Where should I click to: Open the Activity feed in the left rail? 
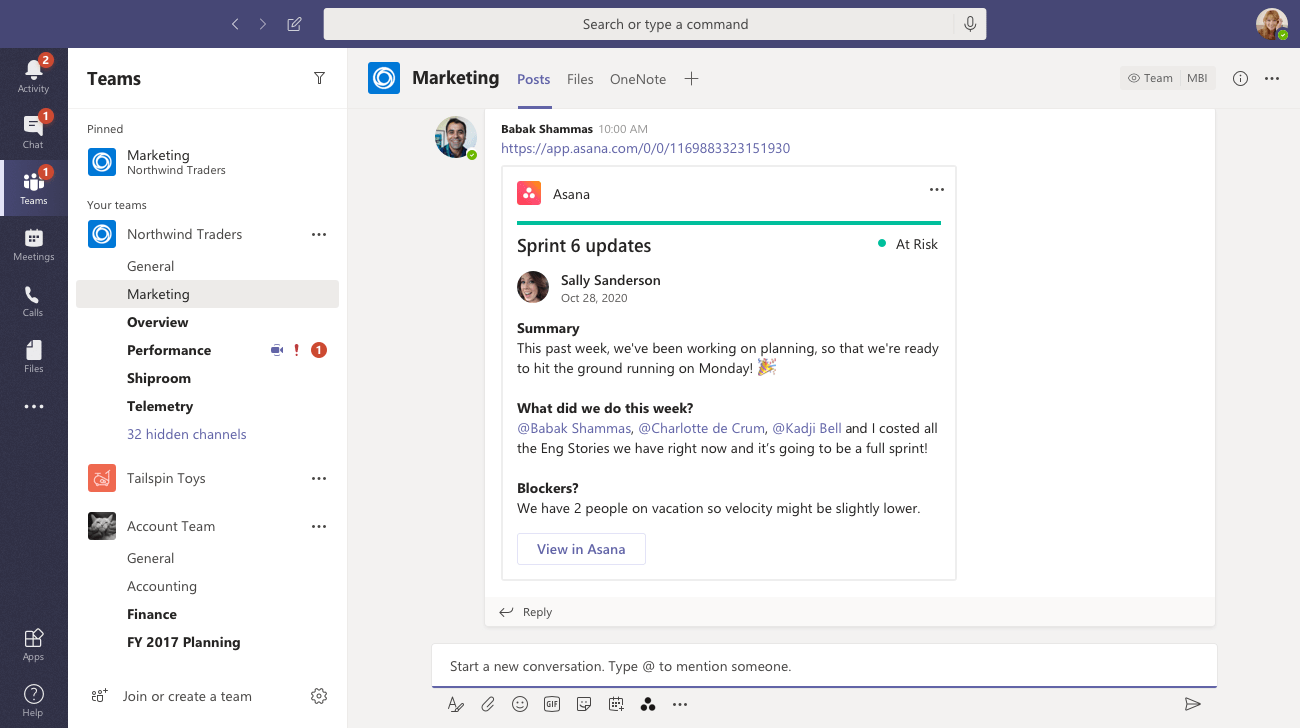34,76
